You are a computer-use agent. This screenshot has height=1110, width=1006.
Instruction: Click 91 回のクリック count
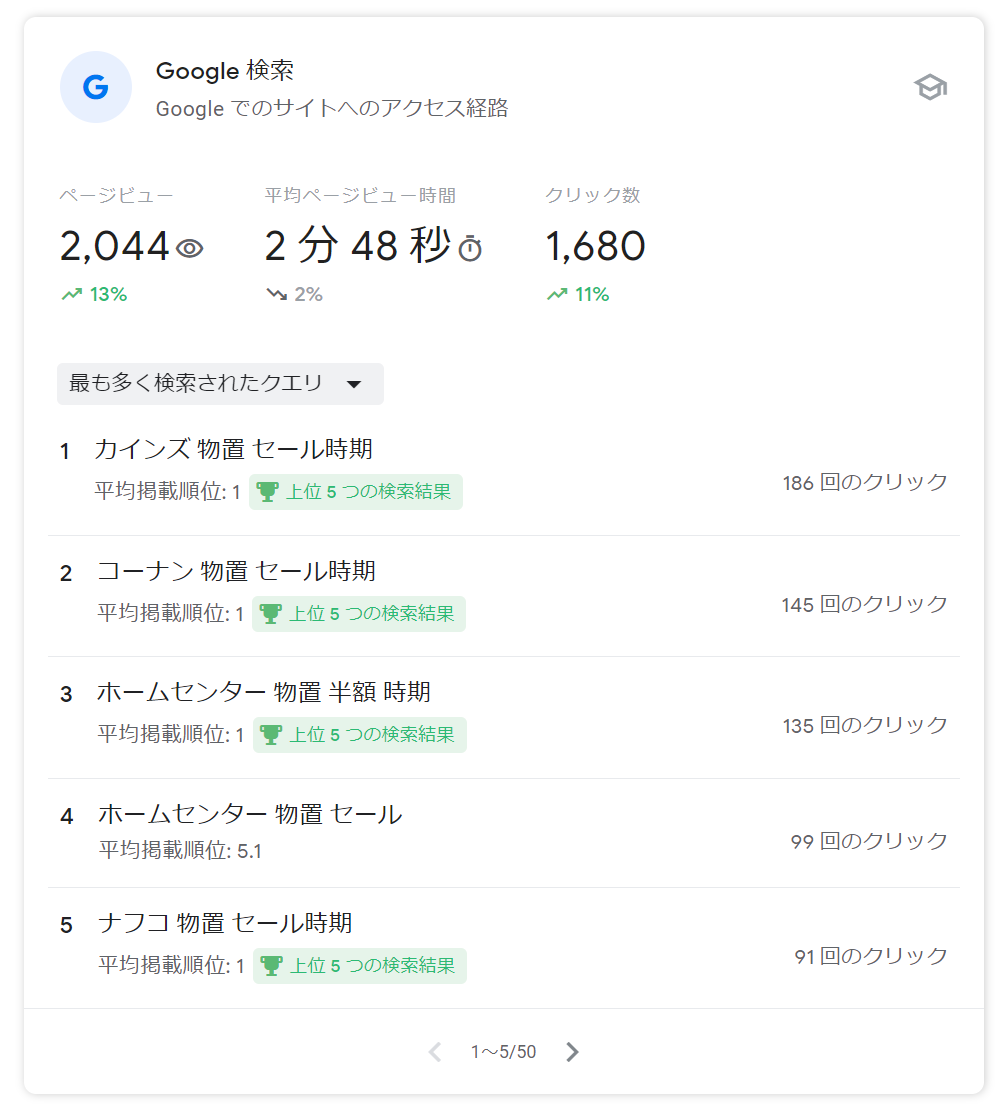[x=871, y=957]
